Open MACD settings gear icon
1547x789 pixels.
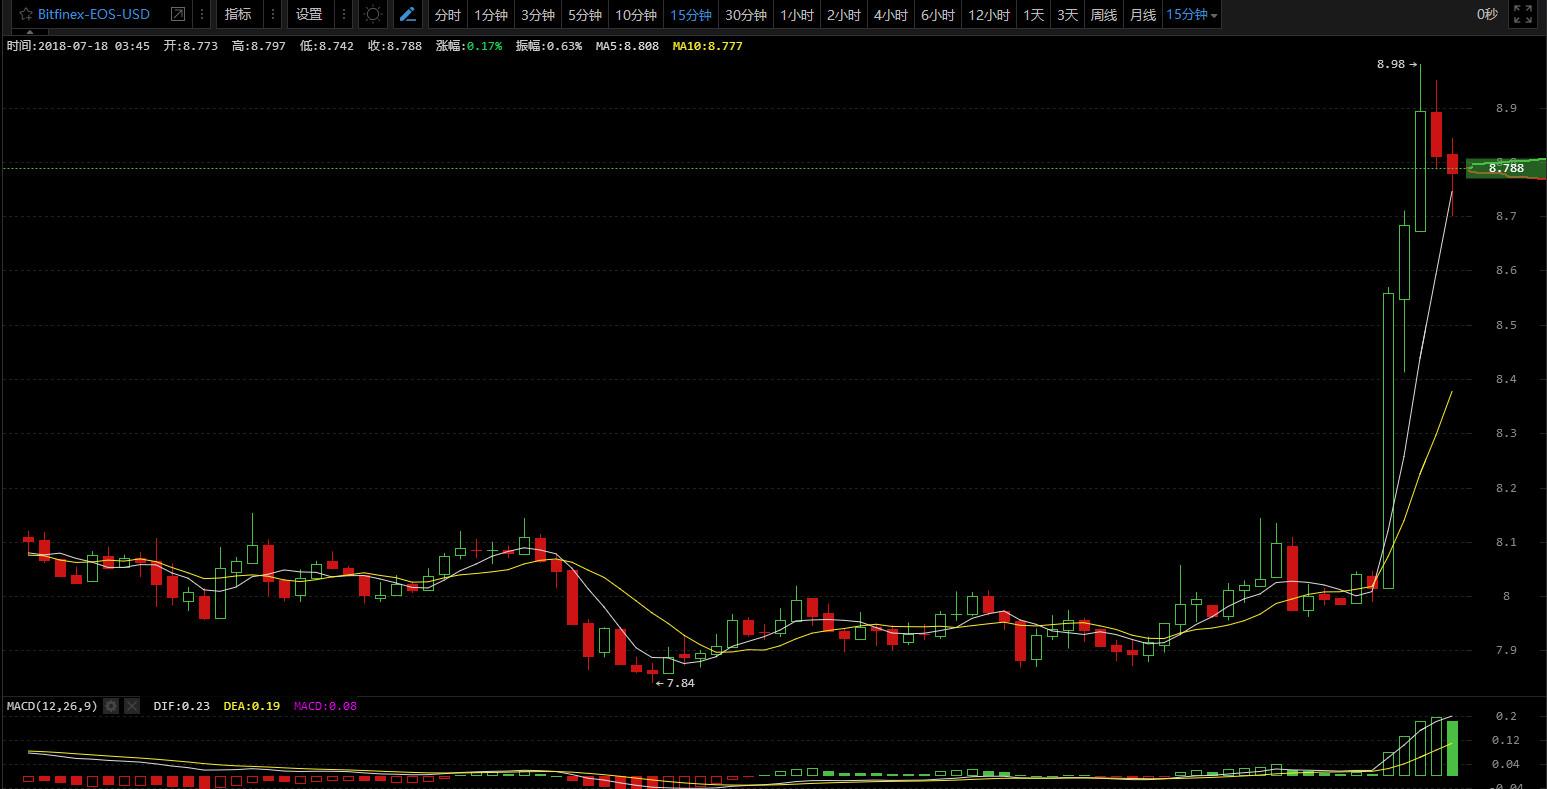pos(111,706)
